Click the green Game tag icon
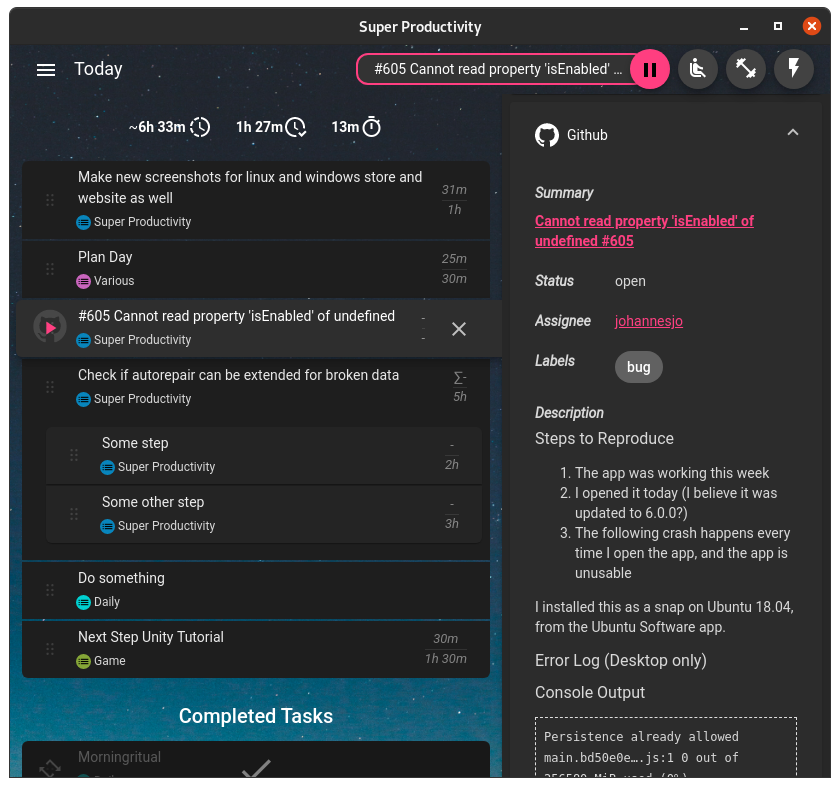 point(83,661)
